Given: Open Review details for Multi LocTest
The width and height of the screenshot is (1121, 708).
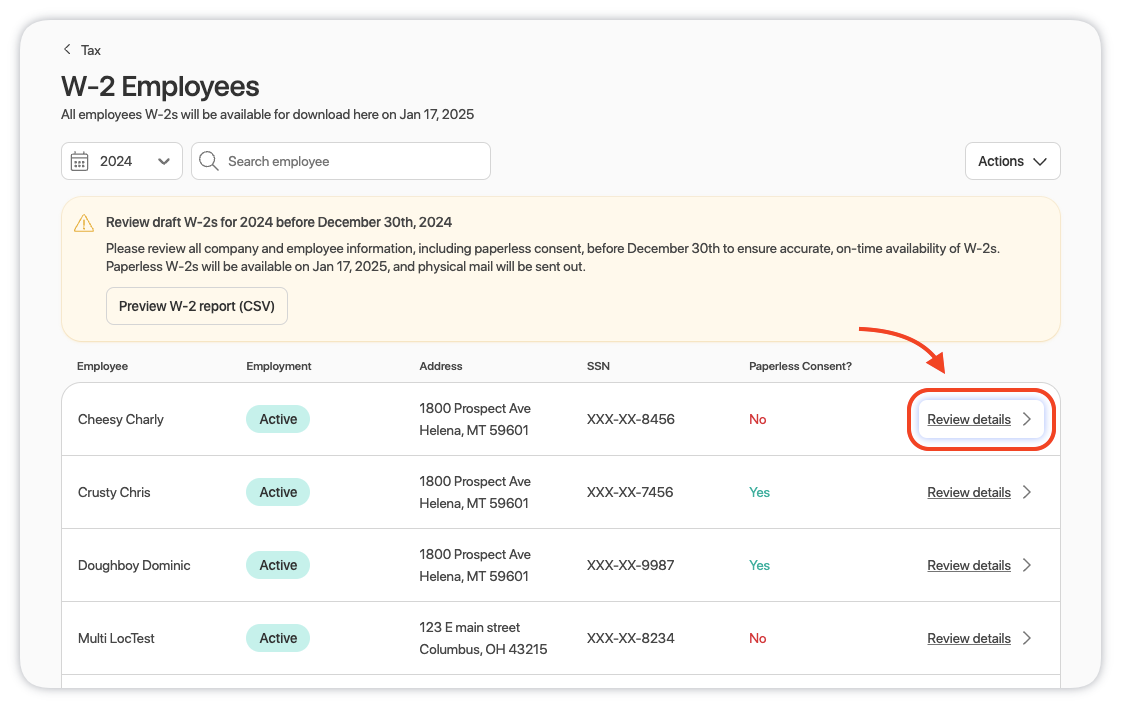Looking at the screenshot, I should click(968, 639).
